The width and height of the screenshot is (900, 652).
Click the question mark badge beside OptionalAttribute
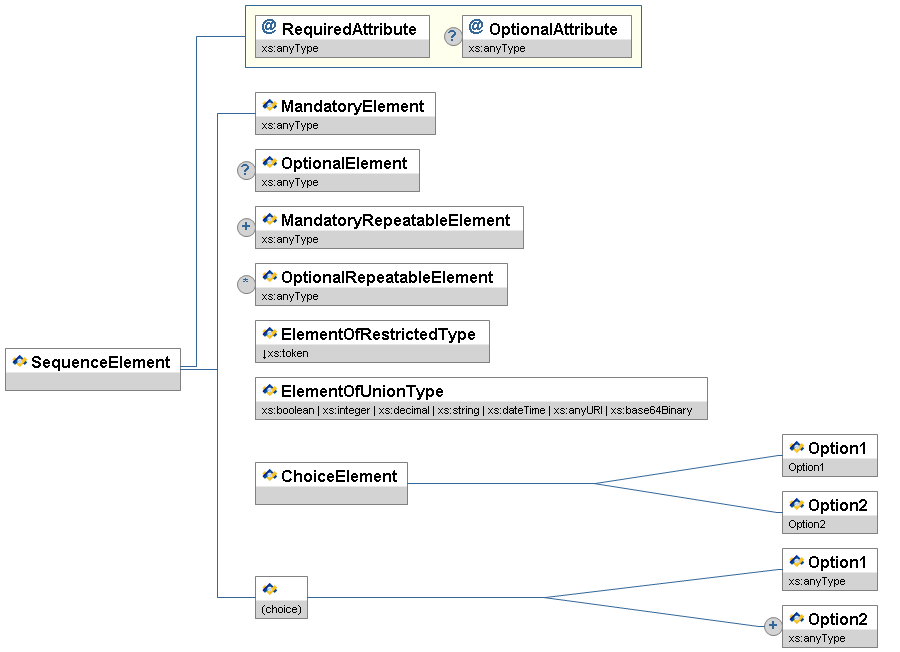coord(453,37)
